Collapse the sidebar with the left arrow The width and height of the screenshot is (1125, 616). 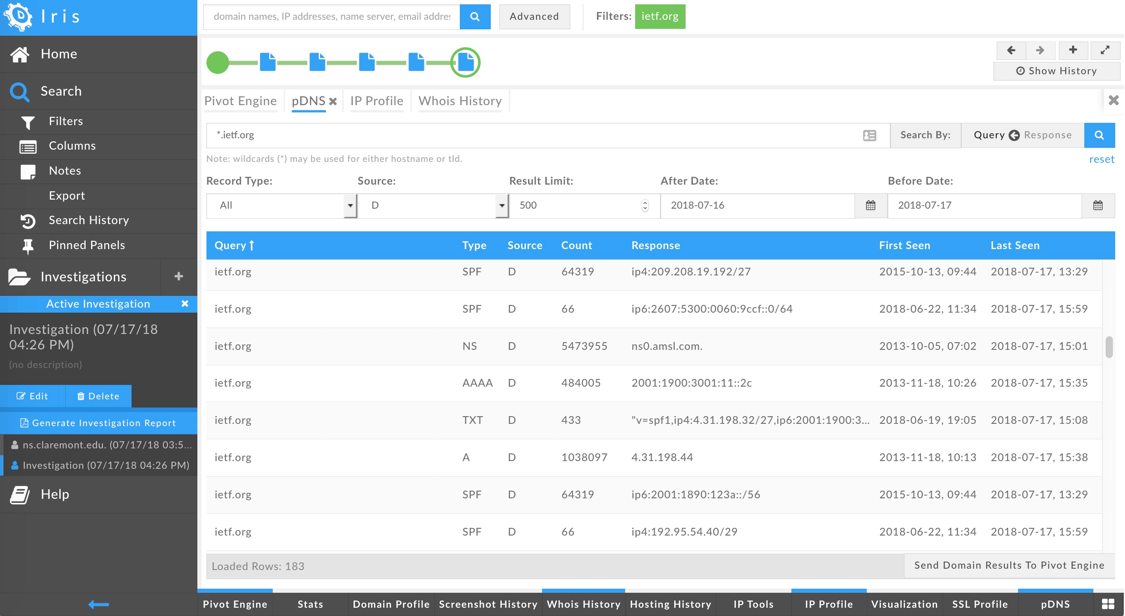pyautogui.click(x=98, y=605)
